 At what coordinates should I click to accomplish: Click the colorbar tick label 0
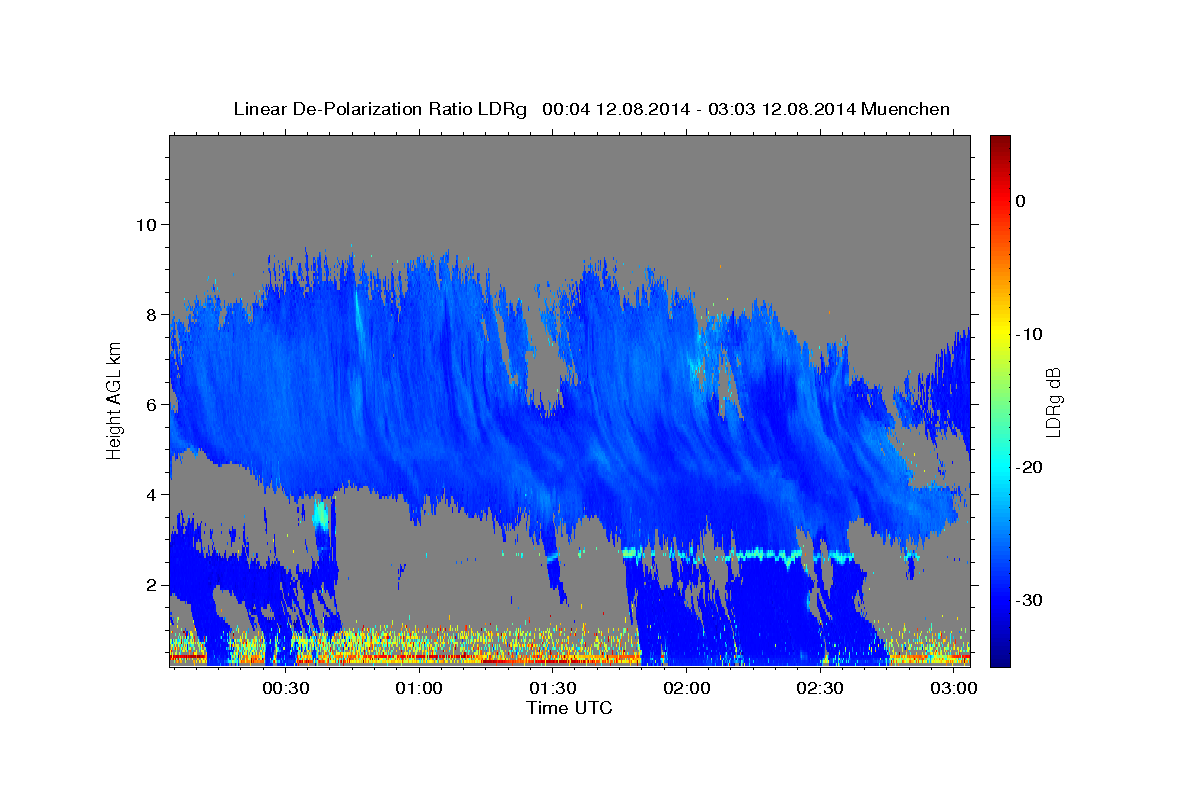1020,201
